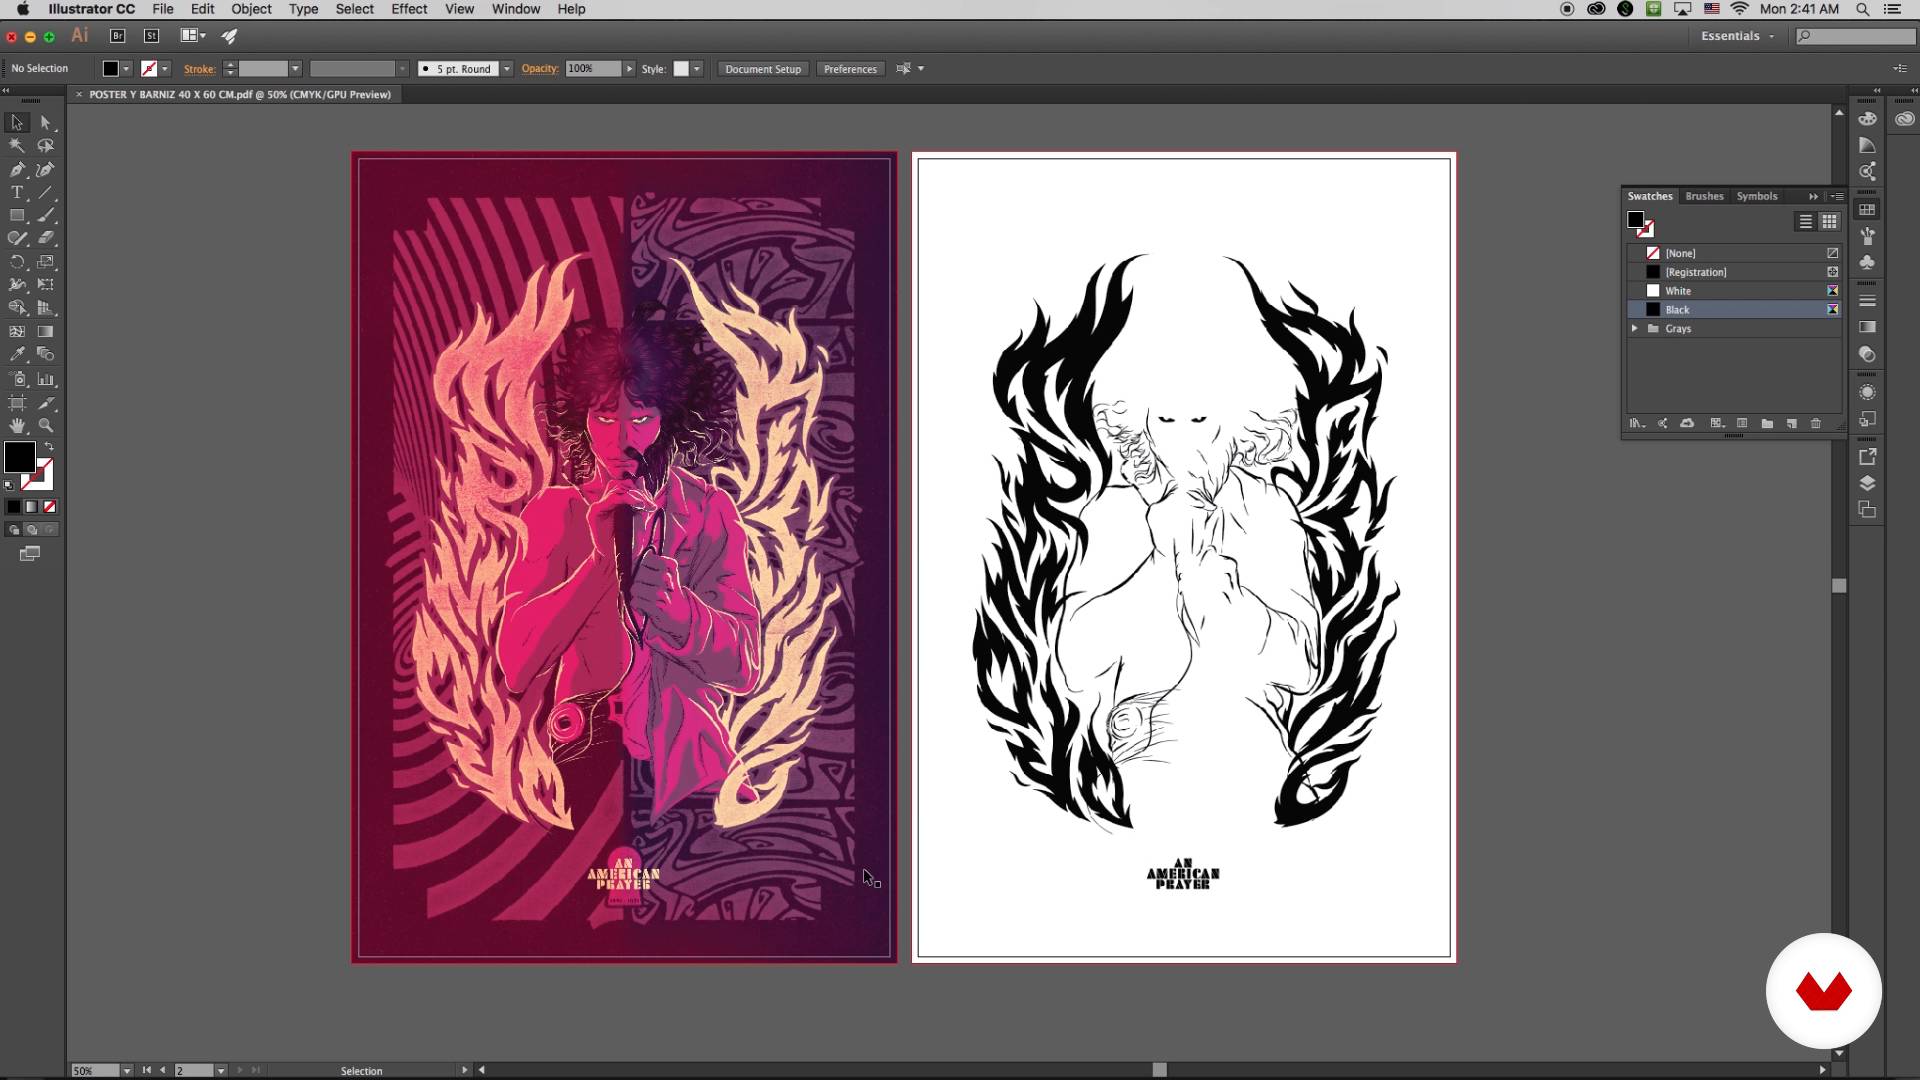The width and height of the screenshot is (1920, 1080).
Task: Choose the Rotate tool
Action: point(17,262)
